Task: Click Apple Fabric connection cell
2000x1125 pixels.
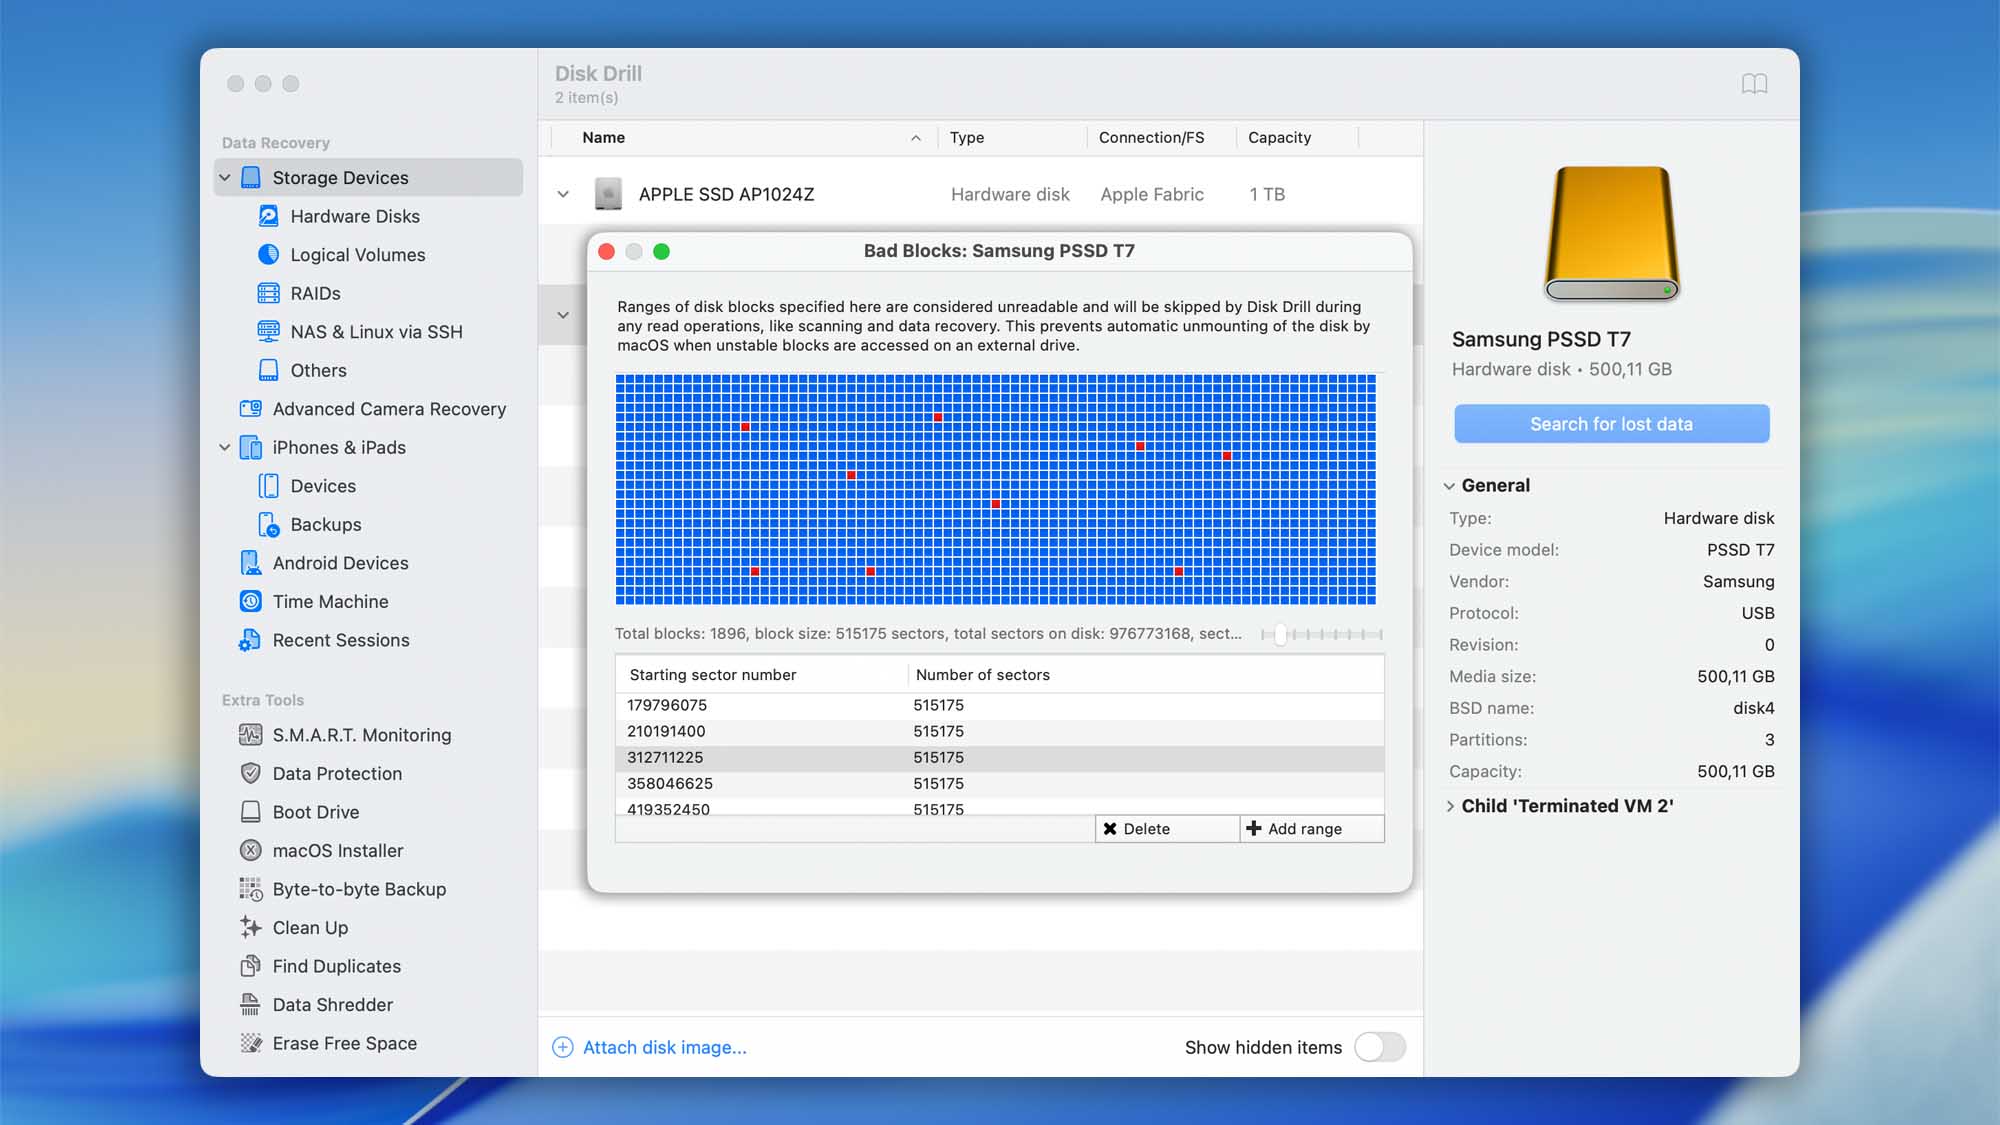Action: click(x=1152, y=194)
